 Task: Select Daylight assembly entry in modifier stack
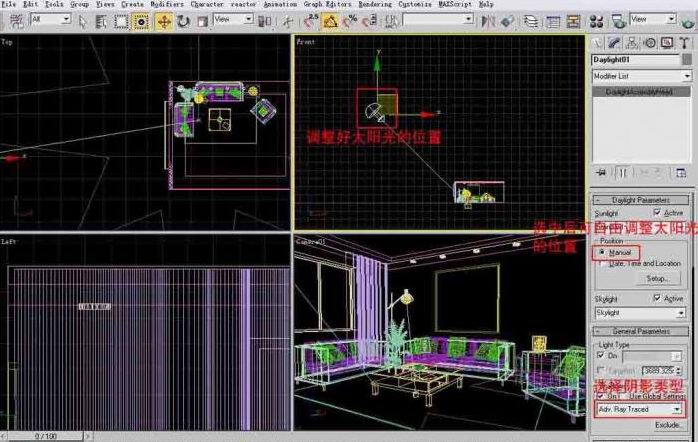coord(641,92)
